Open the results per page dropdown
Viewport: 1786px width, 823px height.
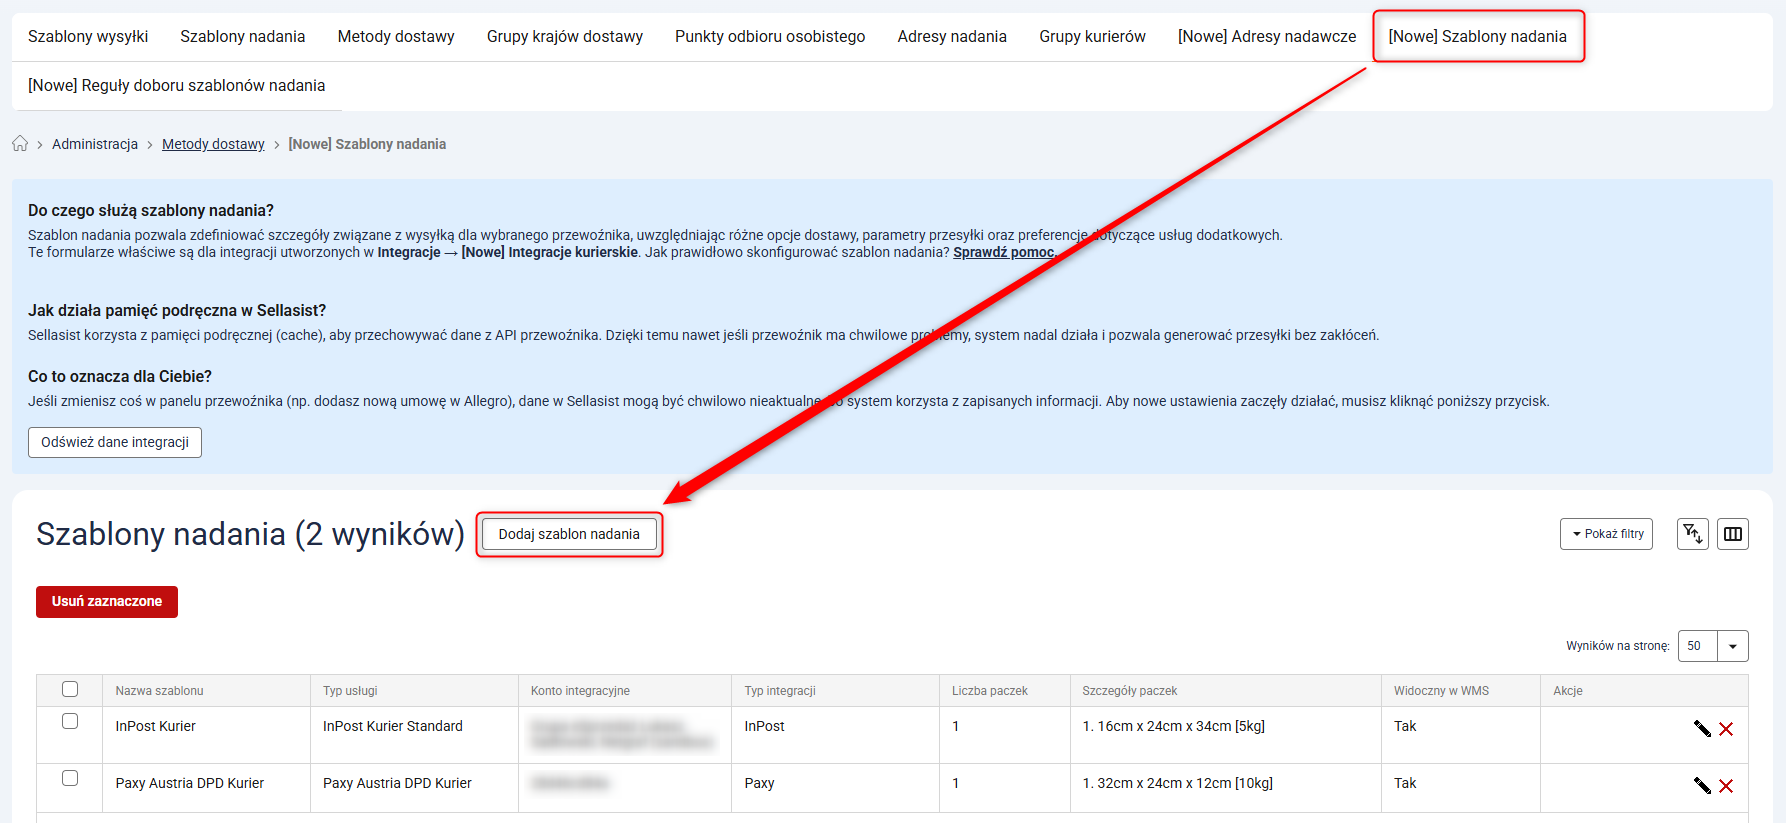pyautogui.click(x=1732, y=646)
